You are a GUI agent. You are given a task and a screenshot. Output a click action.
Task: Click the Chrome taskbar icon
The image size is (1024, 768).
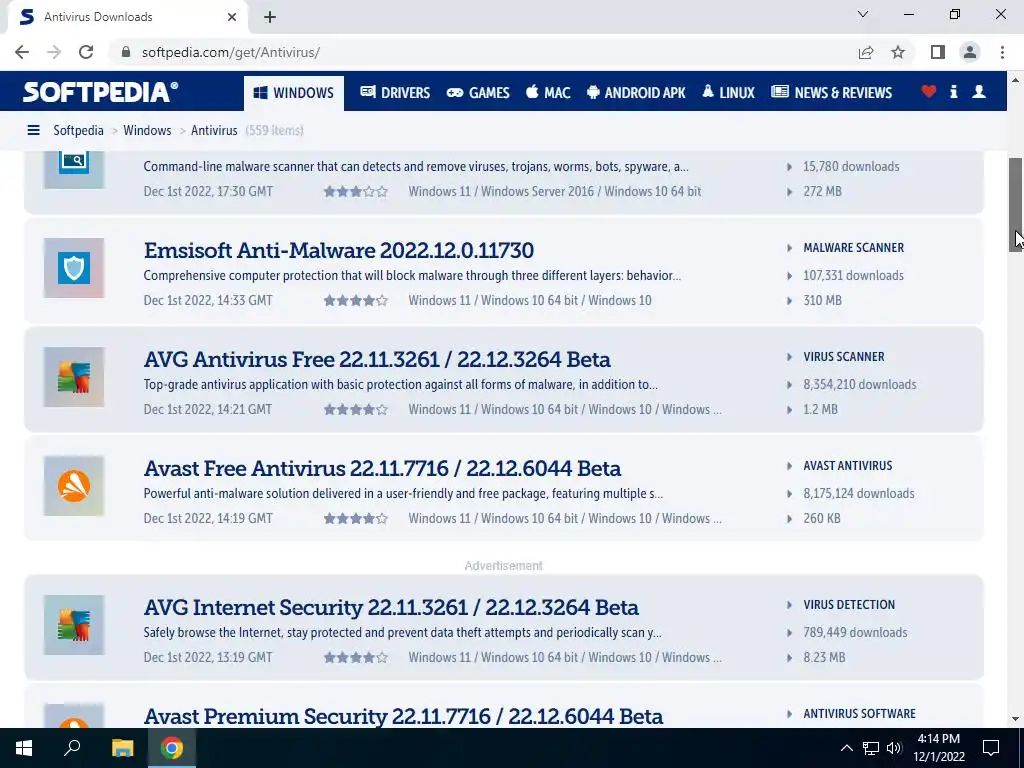(x=172, y=748)
